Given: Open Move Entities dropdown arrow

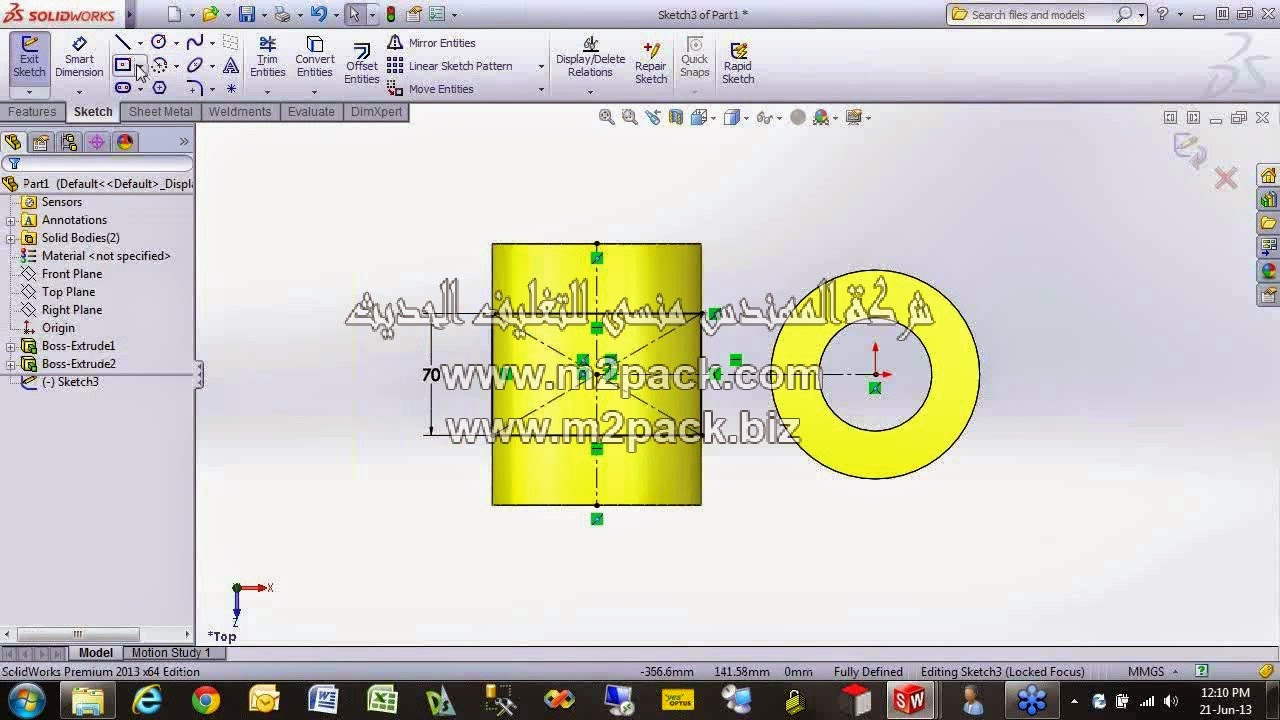Looking at the screenshot, I should tap(541, 89).
